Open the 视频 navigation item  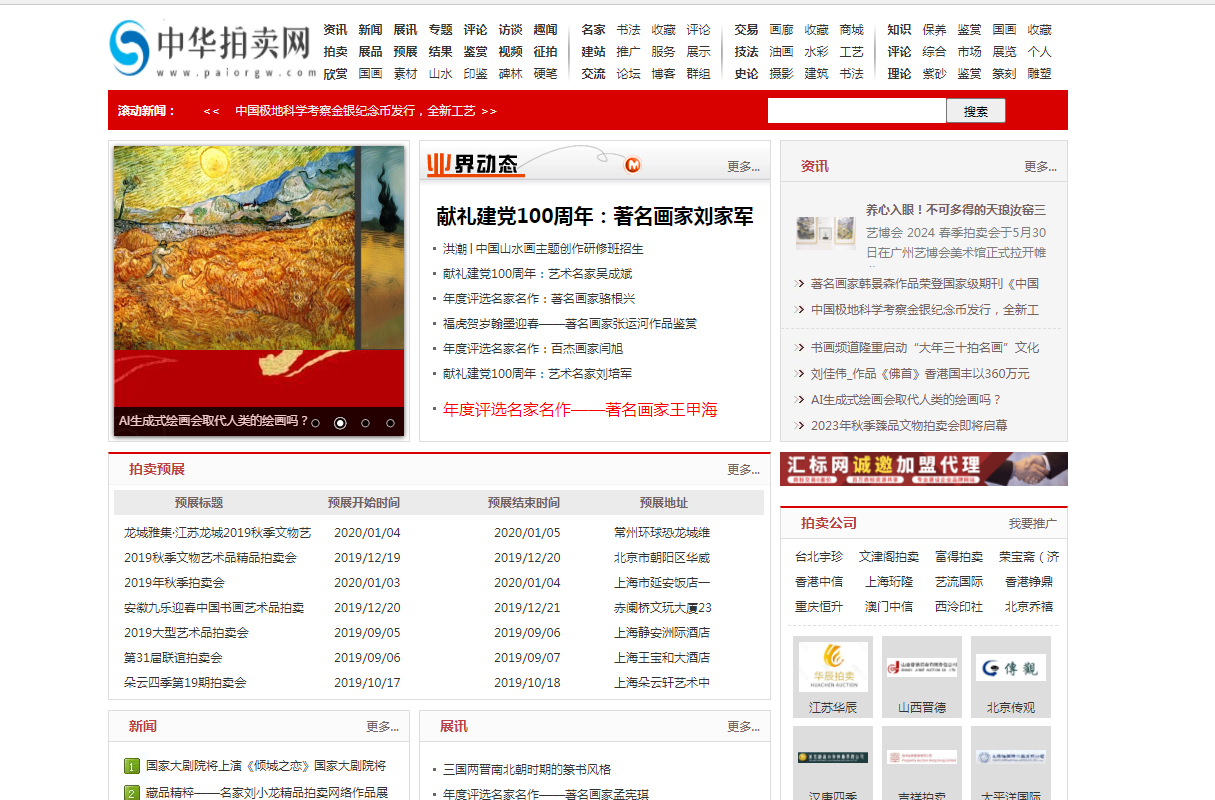pyautogui.click(x=510, y=52)
